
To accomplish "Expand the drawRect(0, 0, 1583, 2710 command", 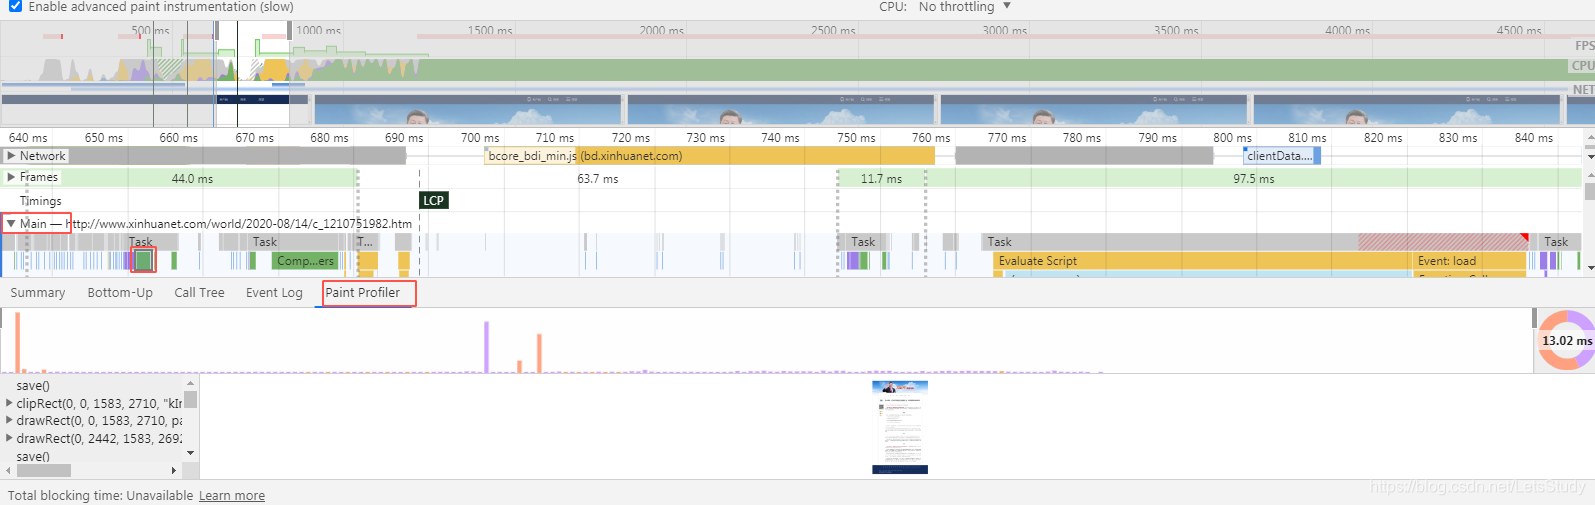I will point(9,421).
